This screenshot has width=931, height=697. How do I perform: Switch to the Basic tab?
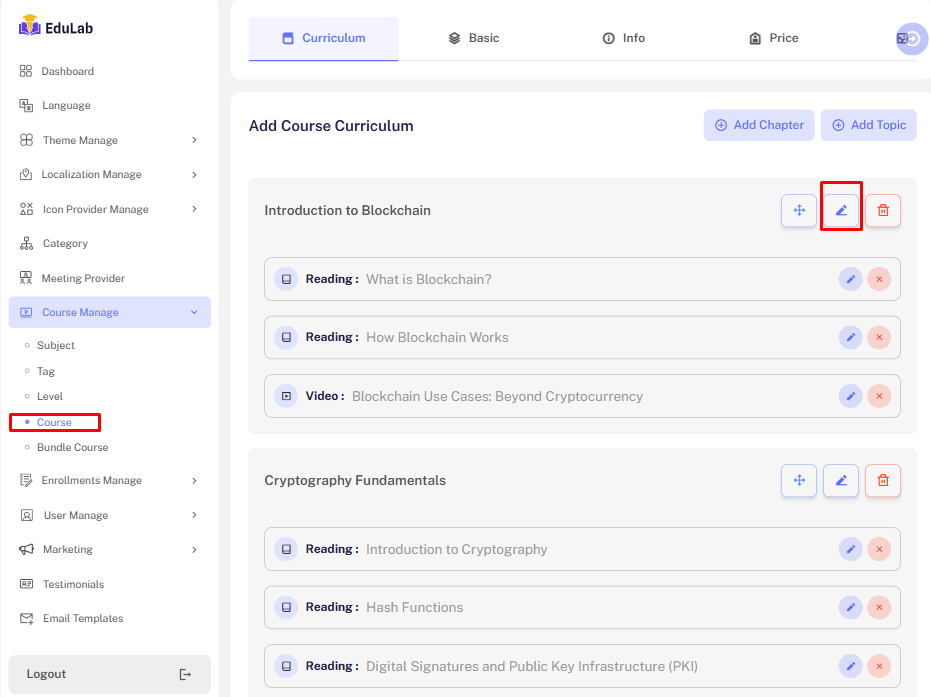point(473,38)
